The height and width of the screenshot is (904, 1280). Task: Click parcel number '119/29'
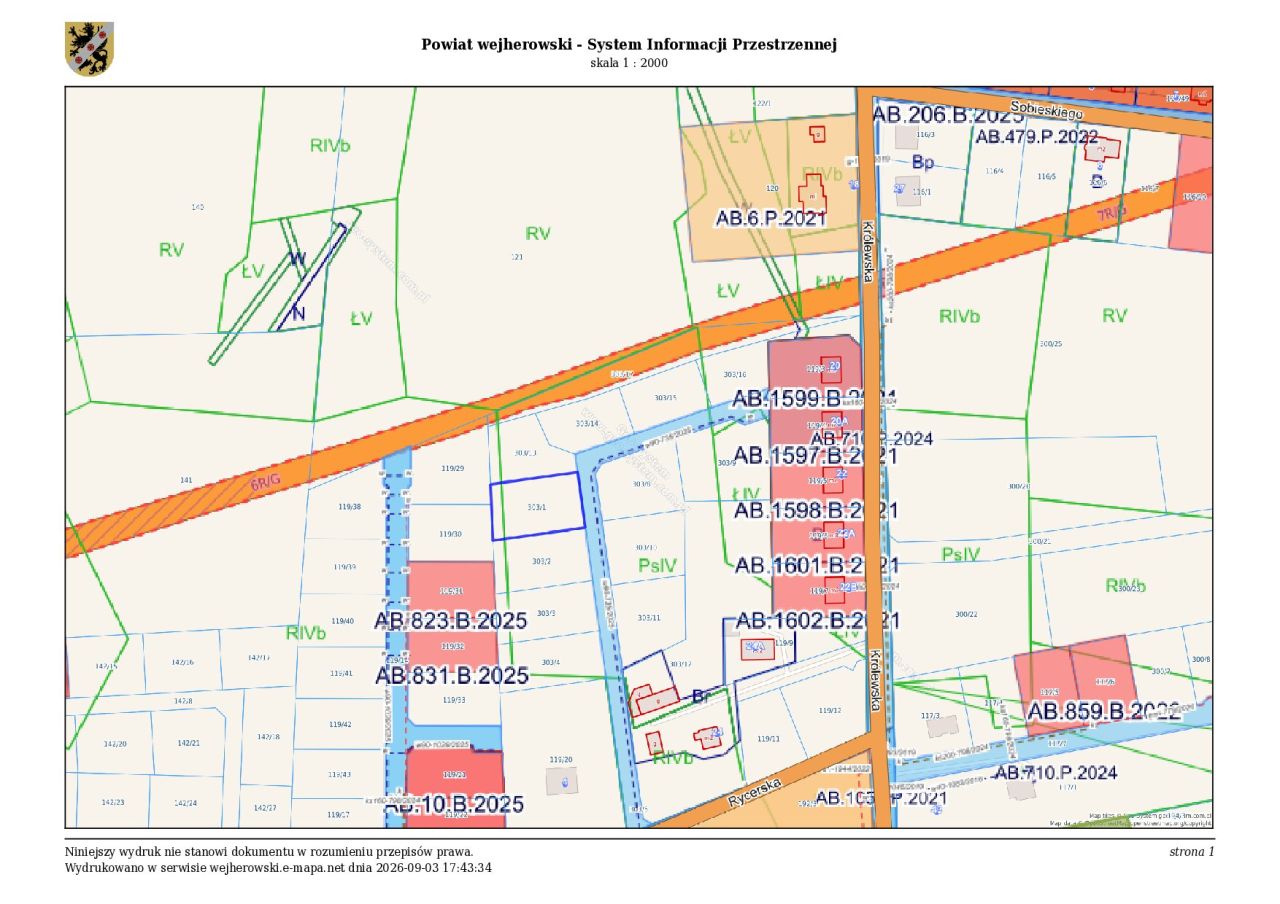[453, 468]
